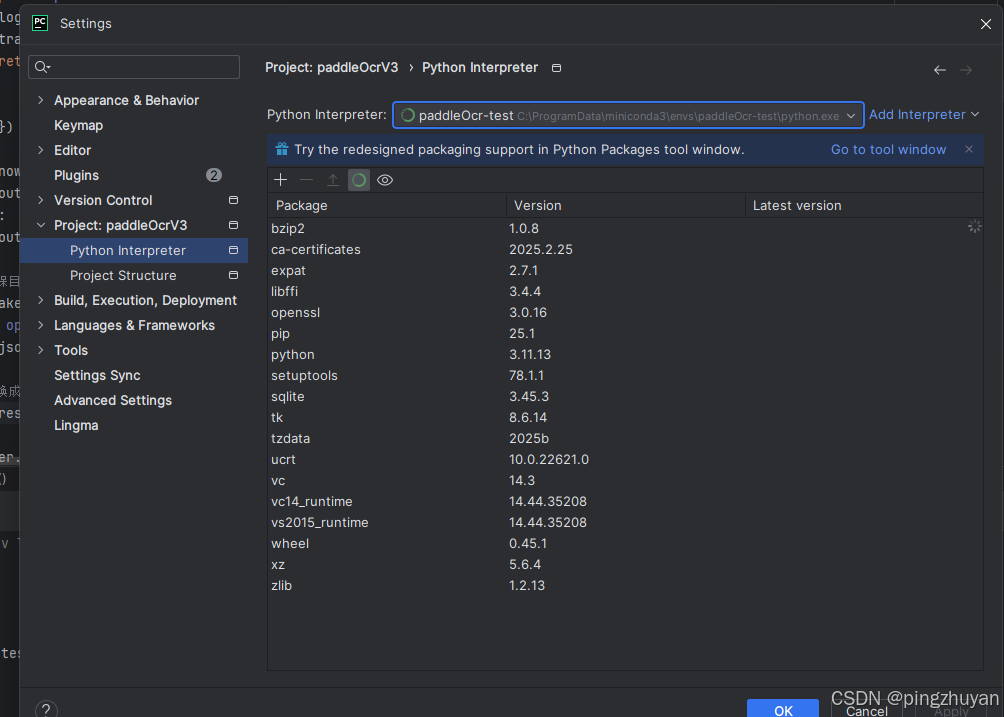This screenshot has height=717, width=1004.
Task: Expand Languages & Frameworks section
Action: point(41,325)
